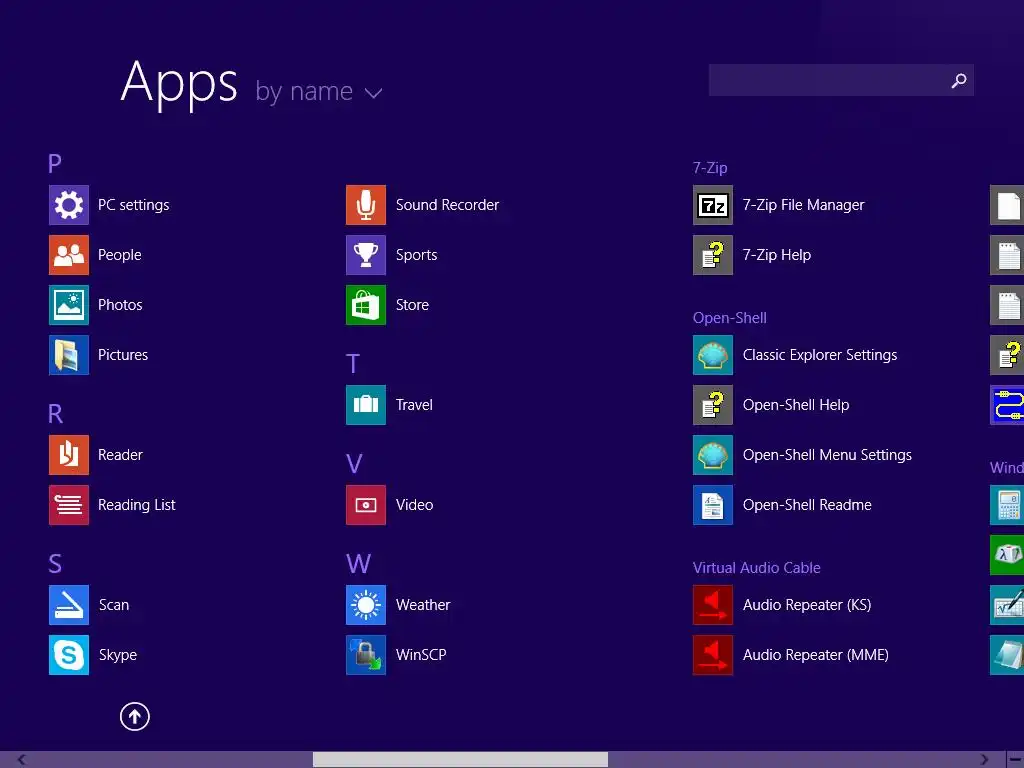Click the 'WinSCP' label

point(421,655)
